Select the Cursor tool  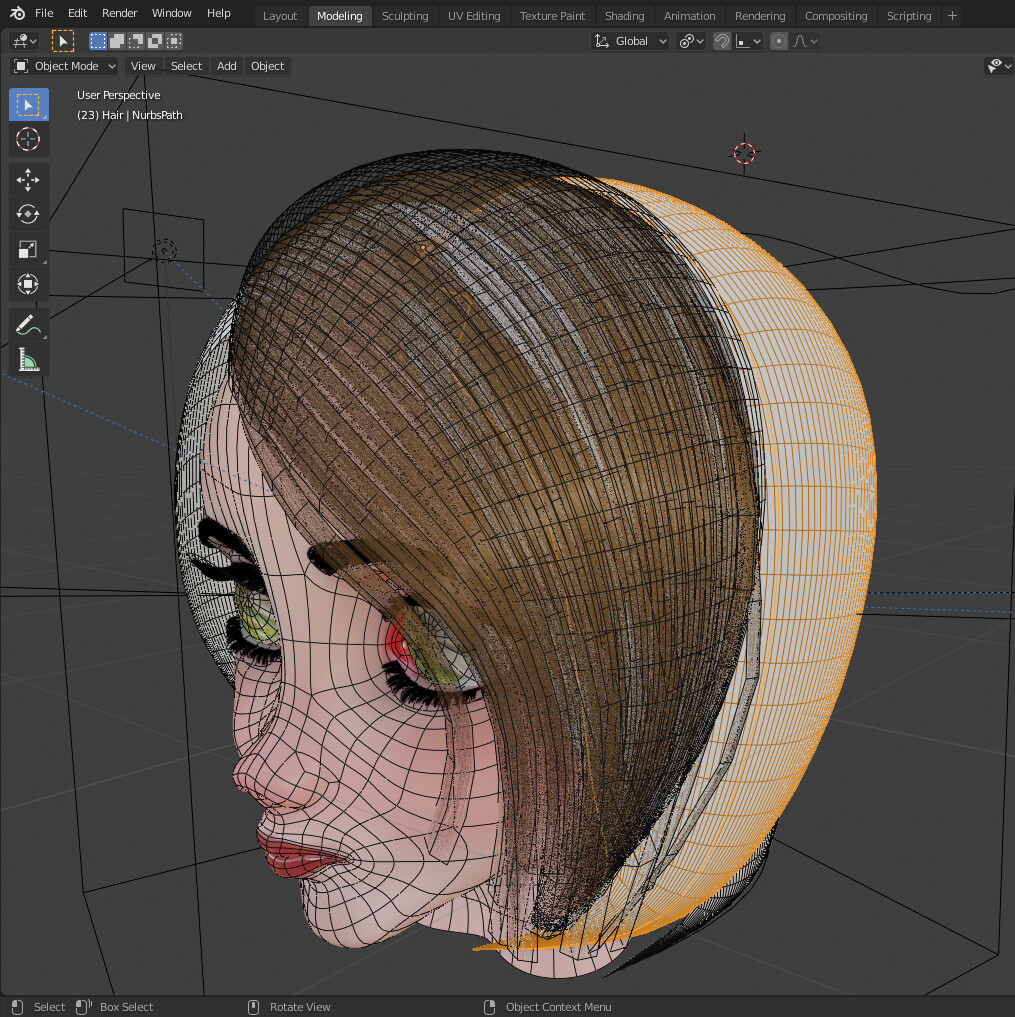point(28,139)
